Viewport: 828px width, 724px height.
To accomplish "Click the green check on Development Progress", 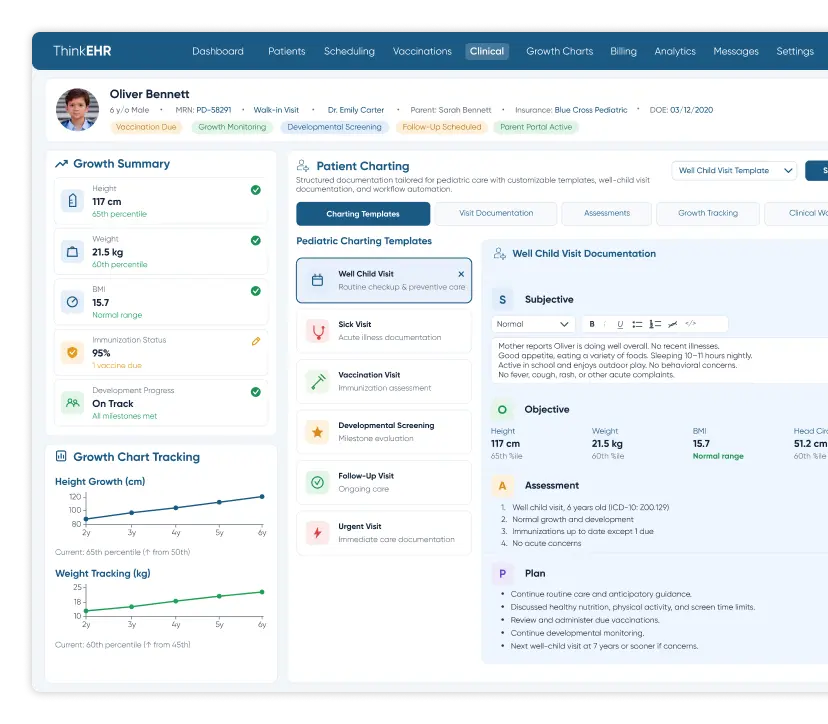I will [256, 392].
